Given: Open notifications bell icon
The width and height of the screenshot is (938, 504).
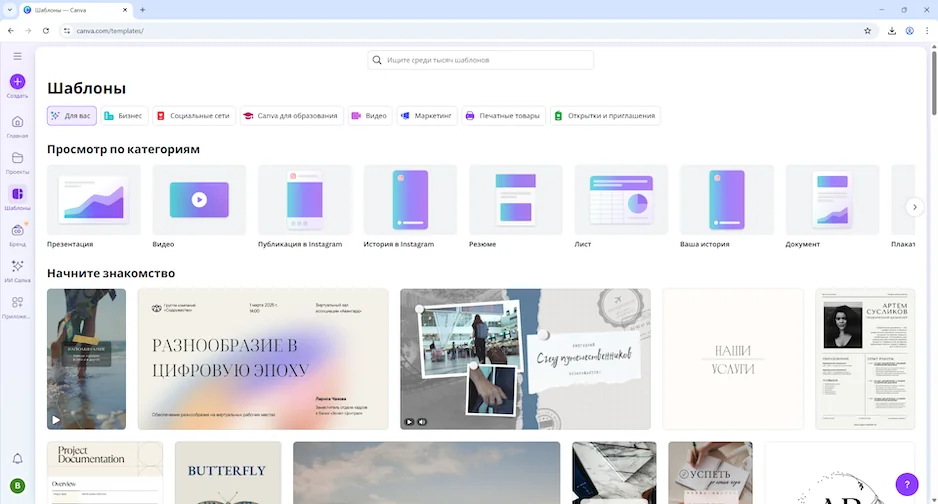Looking at the screenshot, I should click(x=17, y=459).
